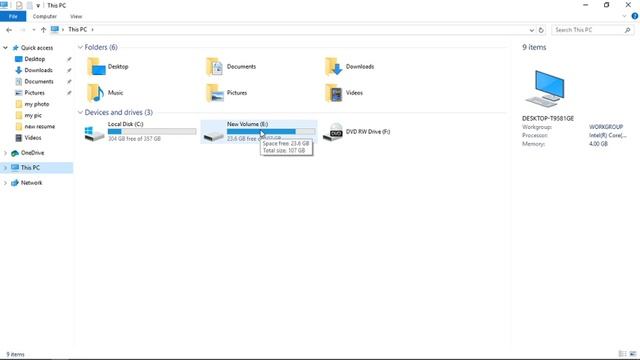Open the Computer ribbon tab
Image resolution: width=640 pixels, height=360 pixels.
[x=44, y=16]
